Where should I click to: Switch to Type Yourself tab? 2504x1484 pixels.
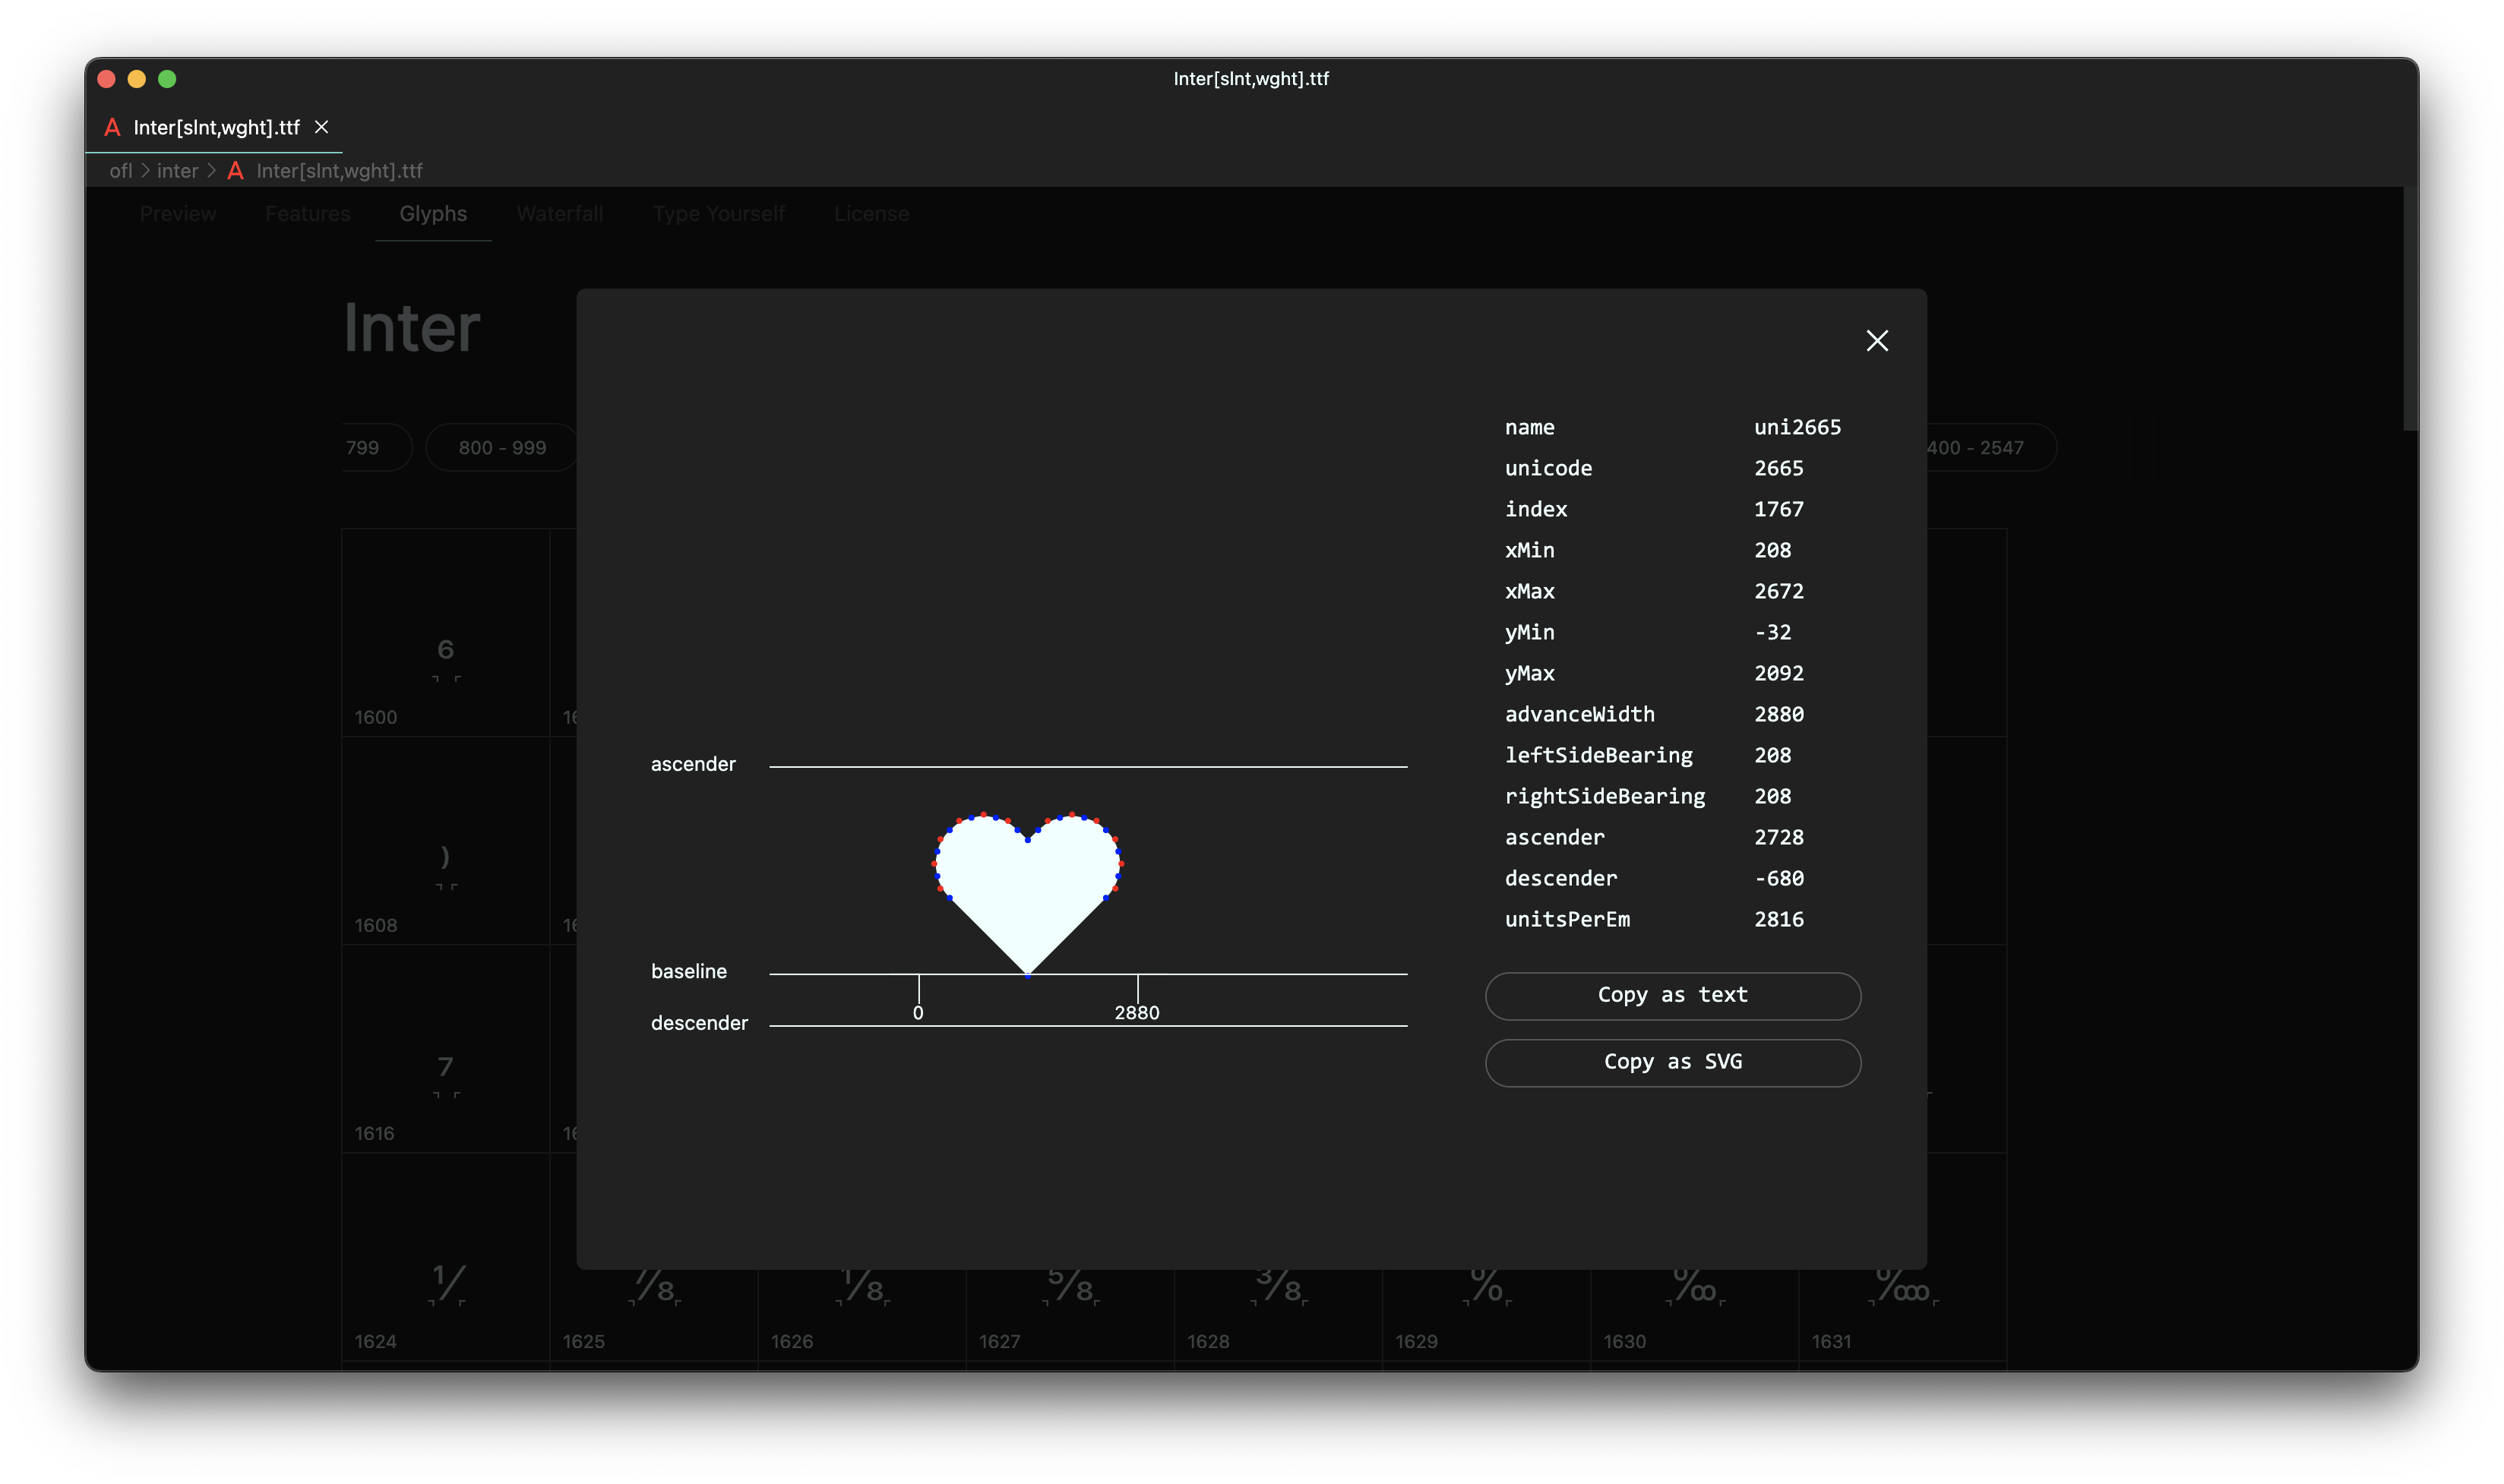718,214
